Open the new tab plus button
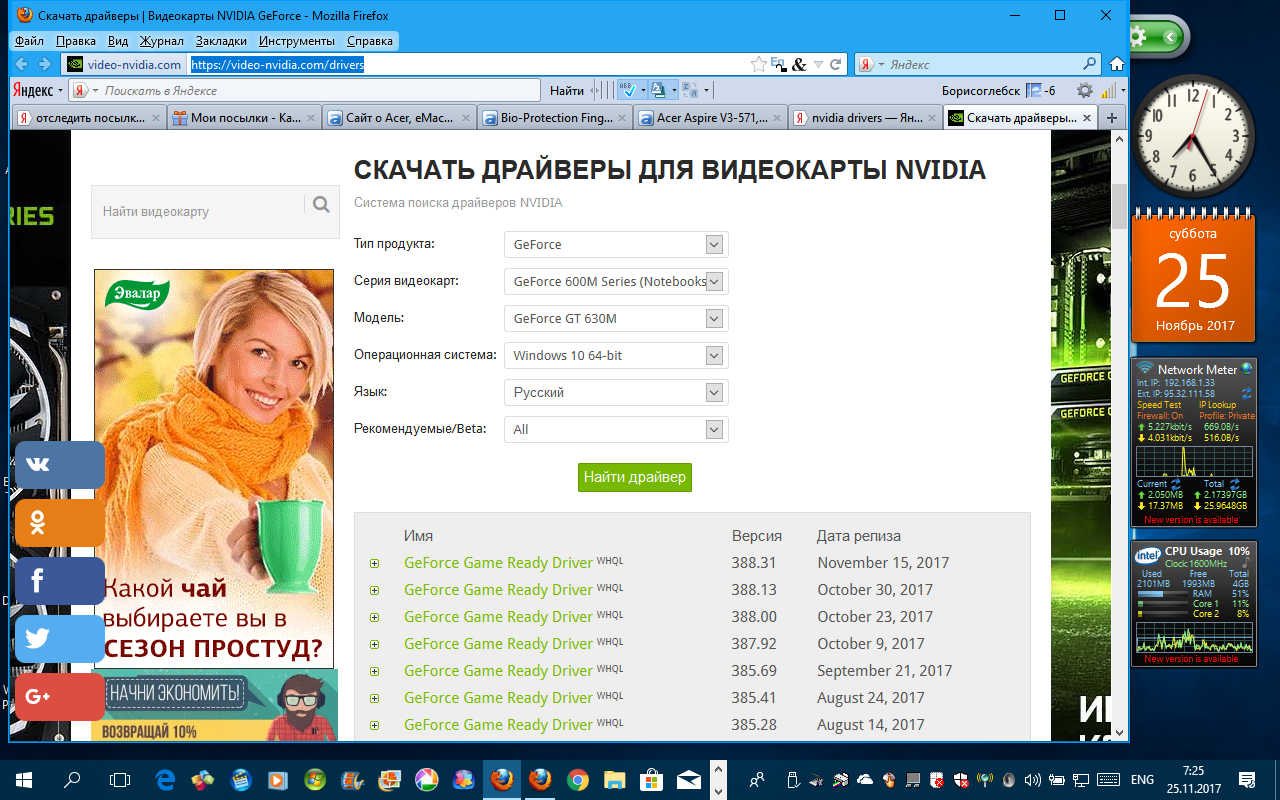This screenshot has height=800, width=1280. click(1112, 117)
